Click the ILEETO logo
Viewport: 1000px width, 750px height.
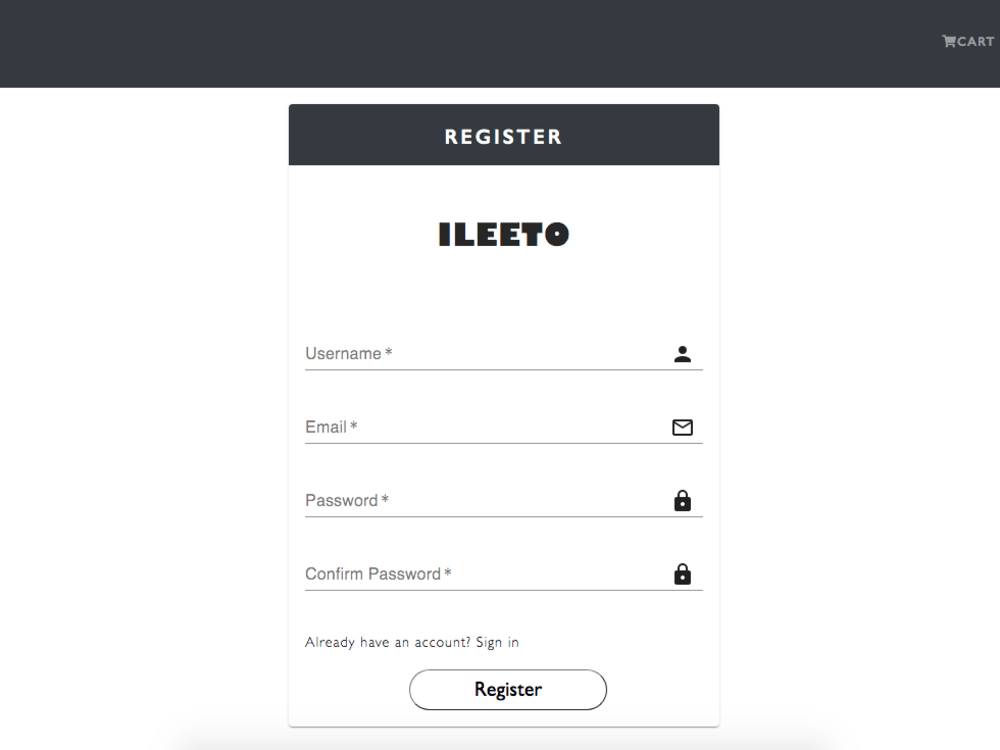[x=503, y=233]
